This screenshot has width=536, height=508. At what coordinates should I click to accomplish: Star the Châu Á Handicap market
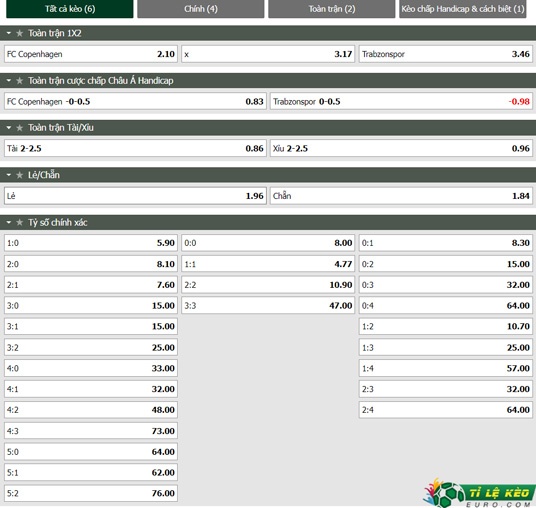pos(19,81)
